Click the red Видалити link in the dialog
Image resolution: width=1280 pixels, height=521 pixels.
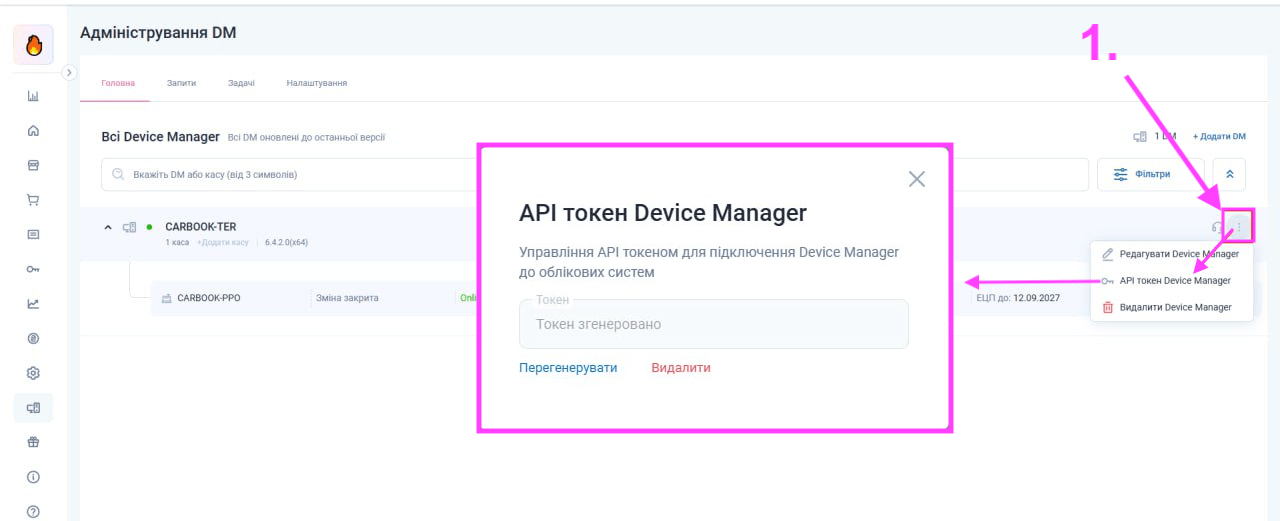(681, 368)
